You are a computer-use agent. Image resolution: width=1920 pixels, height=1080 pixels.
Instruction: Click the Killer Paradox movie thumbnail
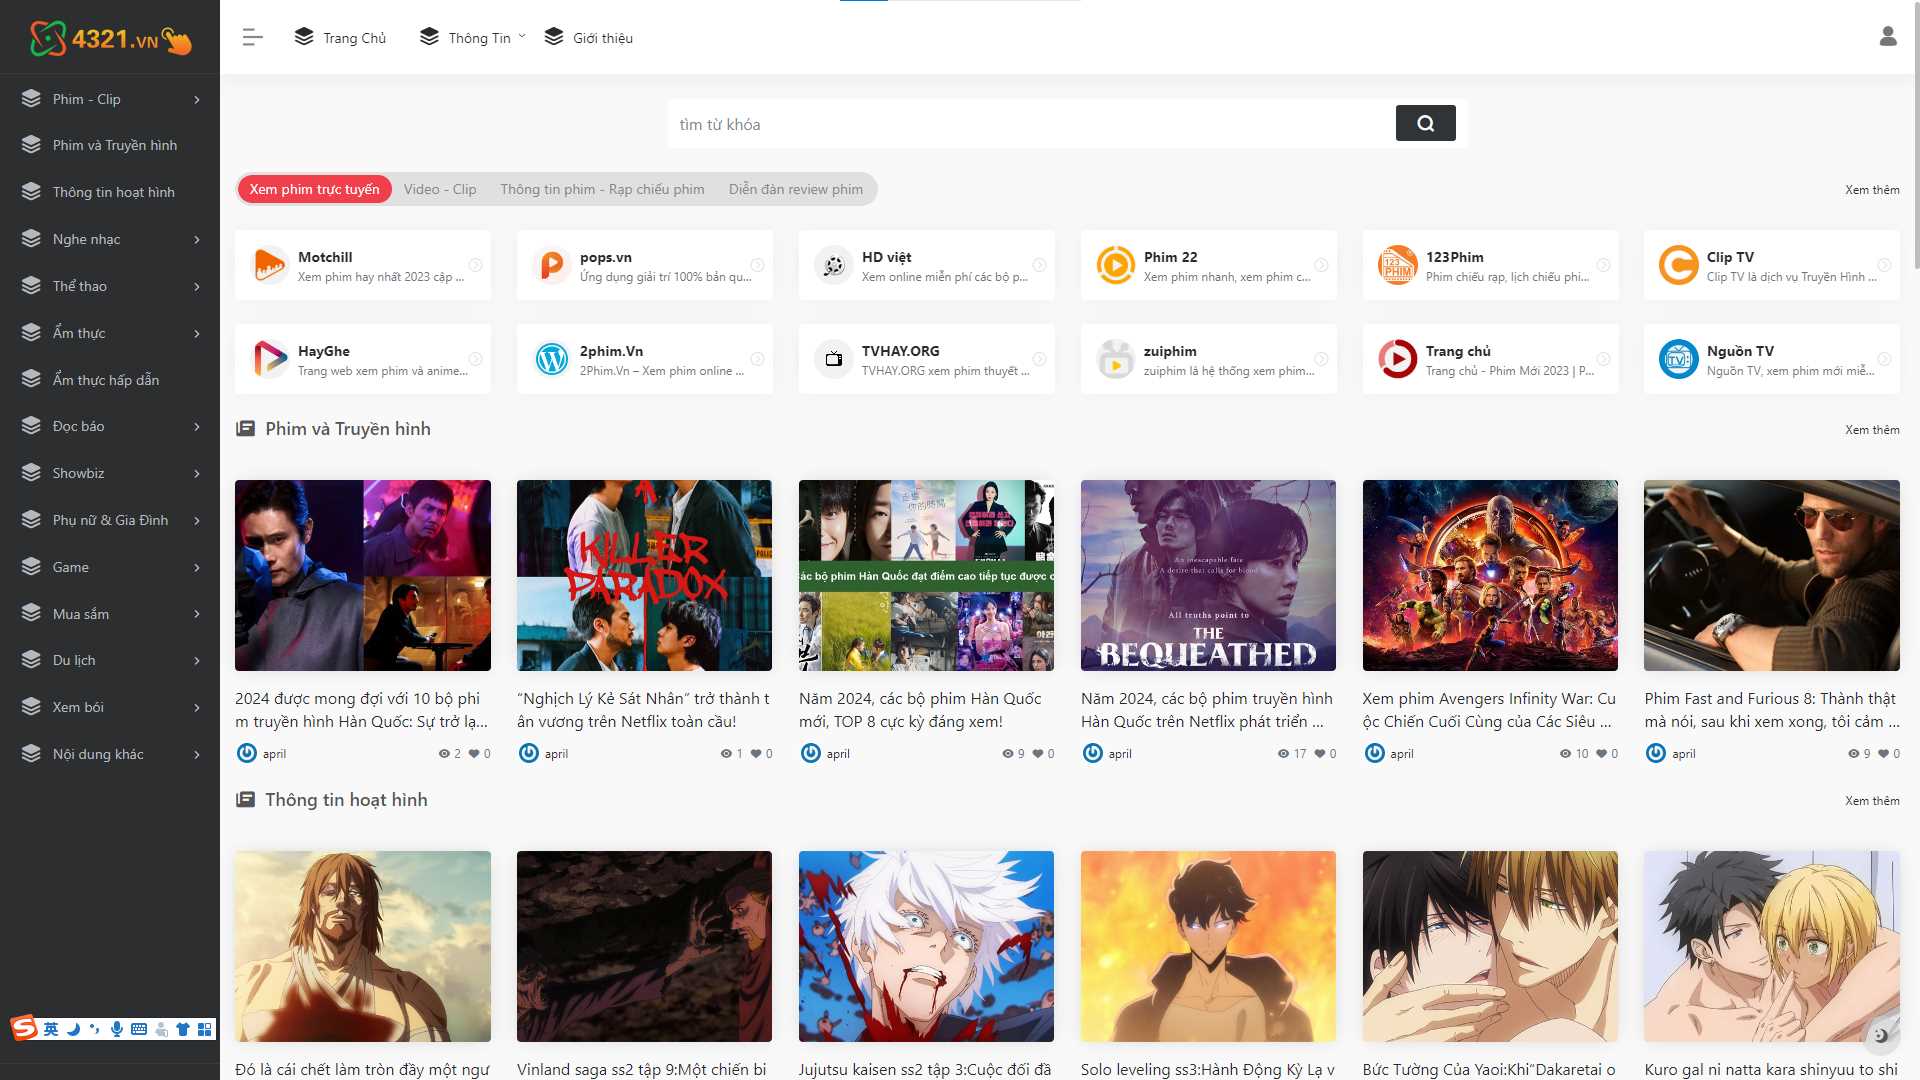tap(645, 574)
